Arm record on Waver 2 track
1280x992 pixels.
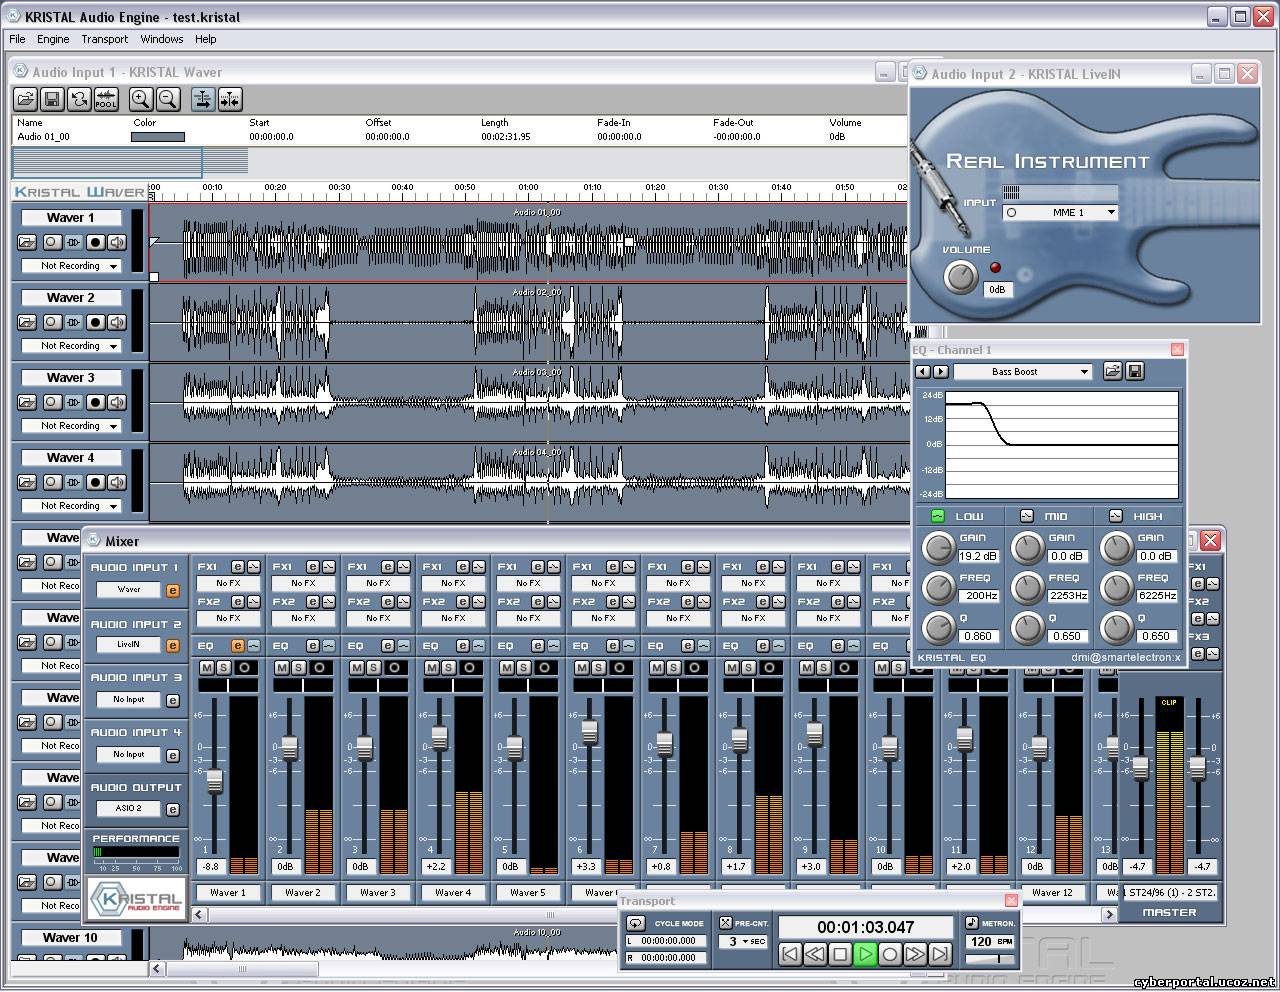click(x=95, y=322)
